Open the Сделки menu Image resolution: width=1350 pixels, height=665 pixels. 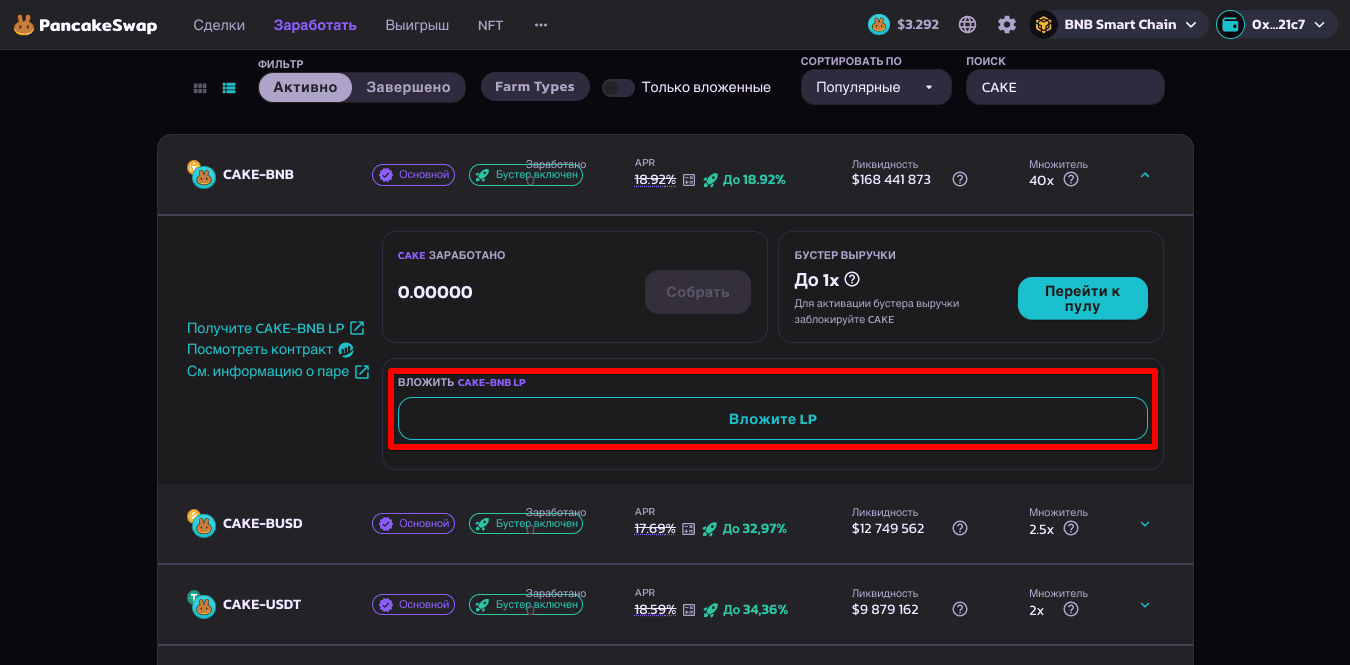pos(219,25)
